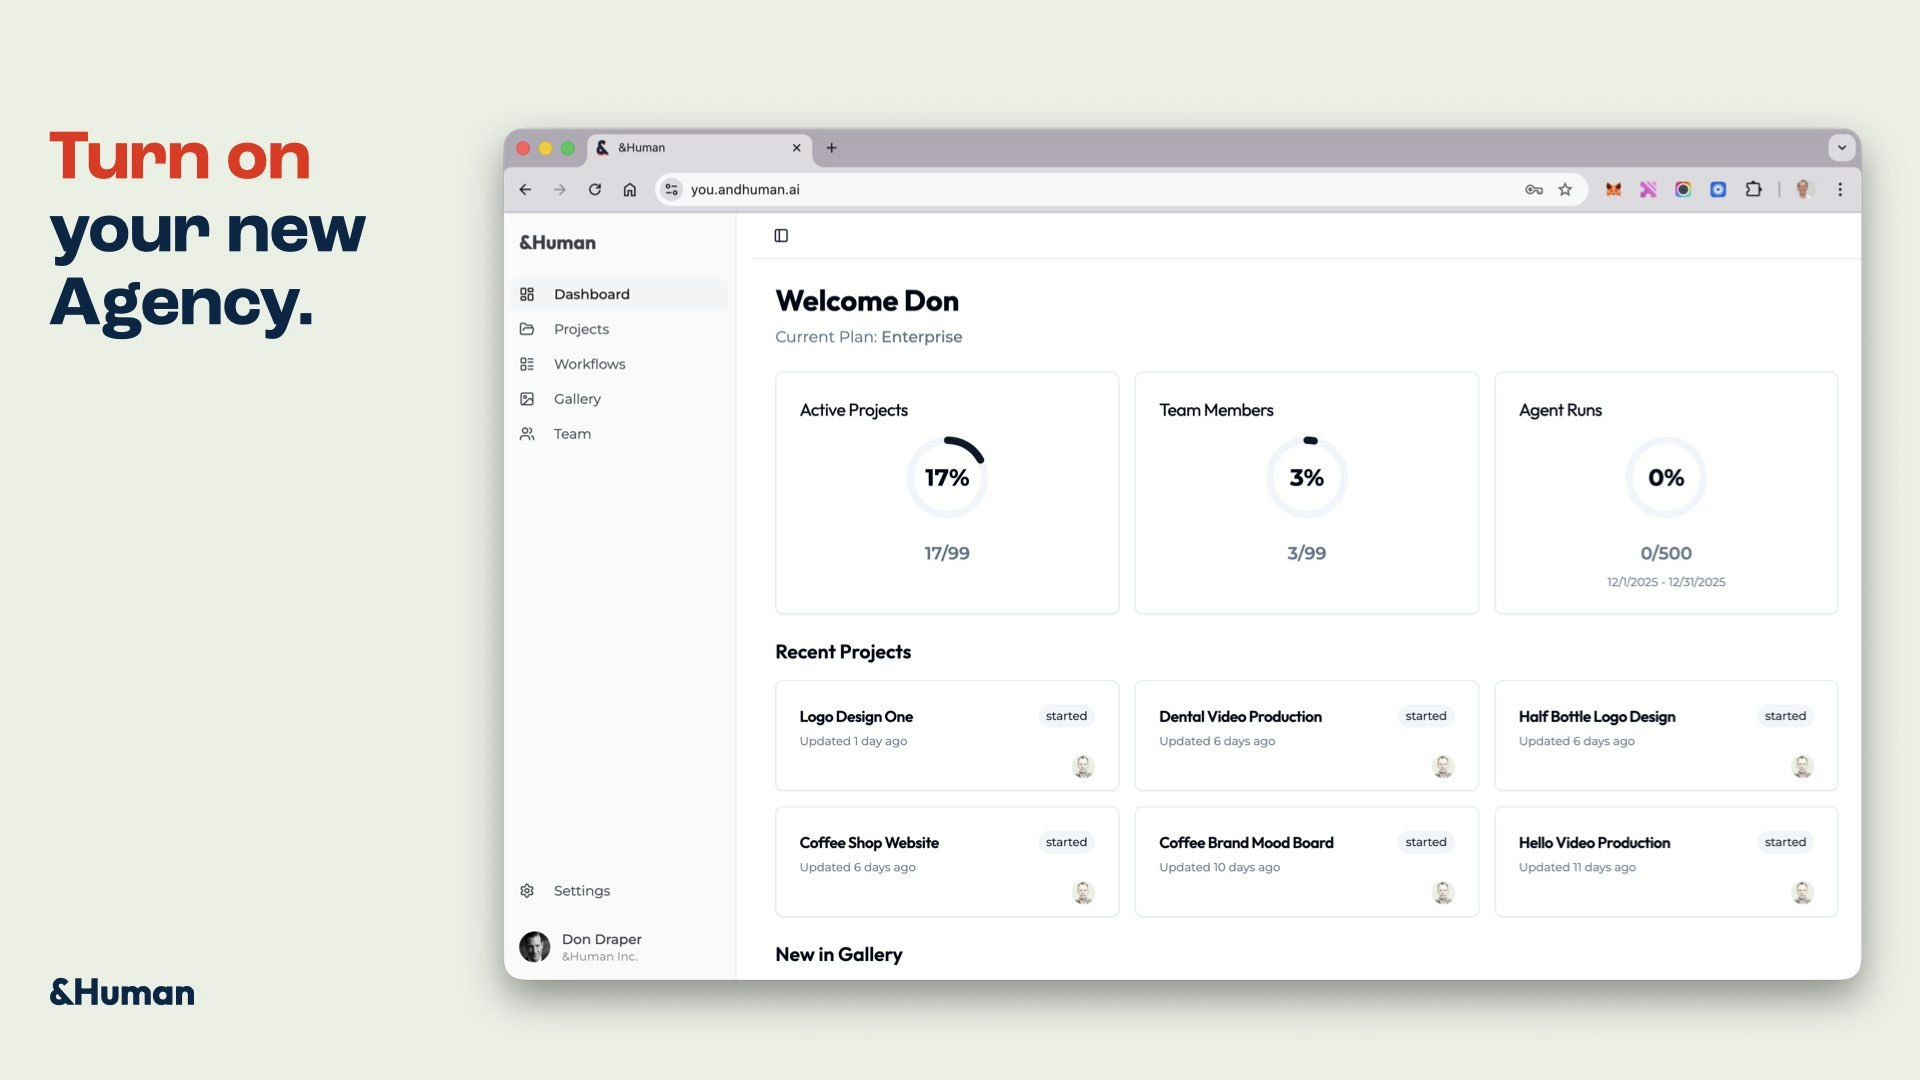Viewport: 1920px width, 1080px height.
Task: Open the Chrome three-dot menu
Action: point(1840,189)
